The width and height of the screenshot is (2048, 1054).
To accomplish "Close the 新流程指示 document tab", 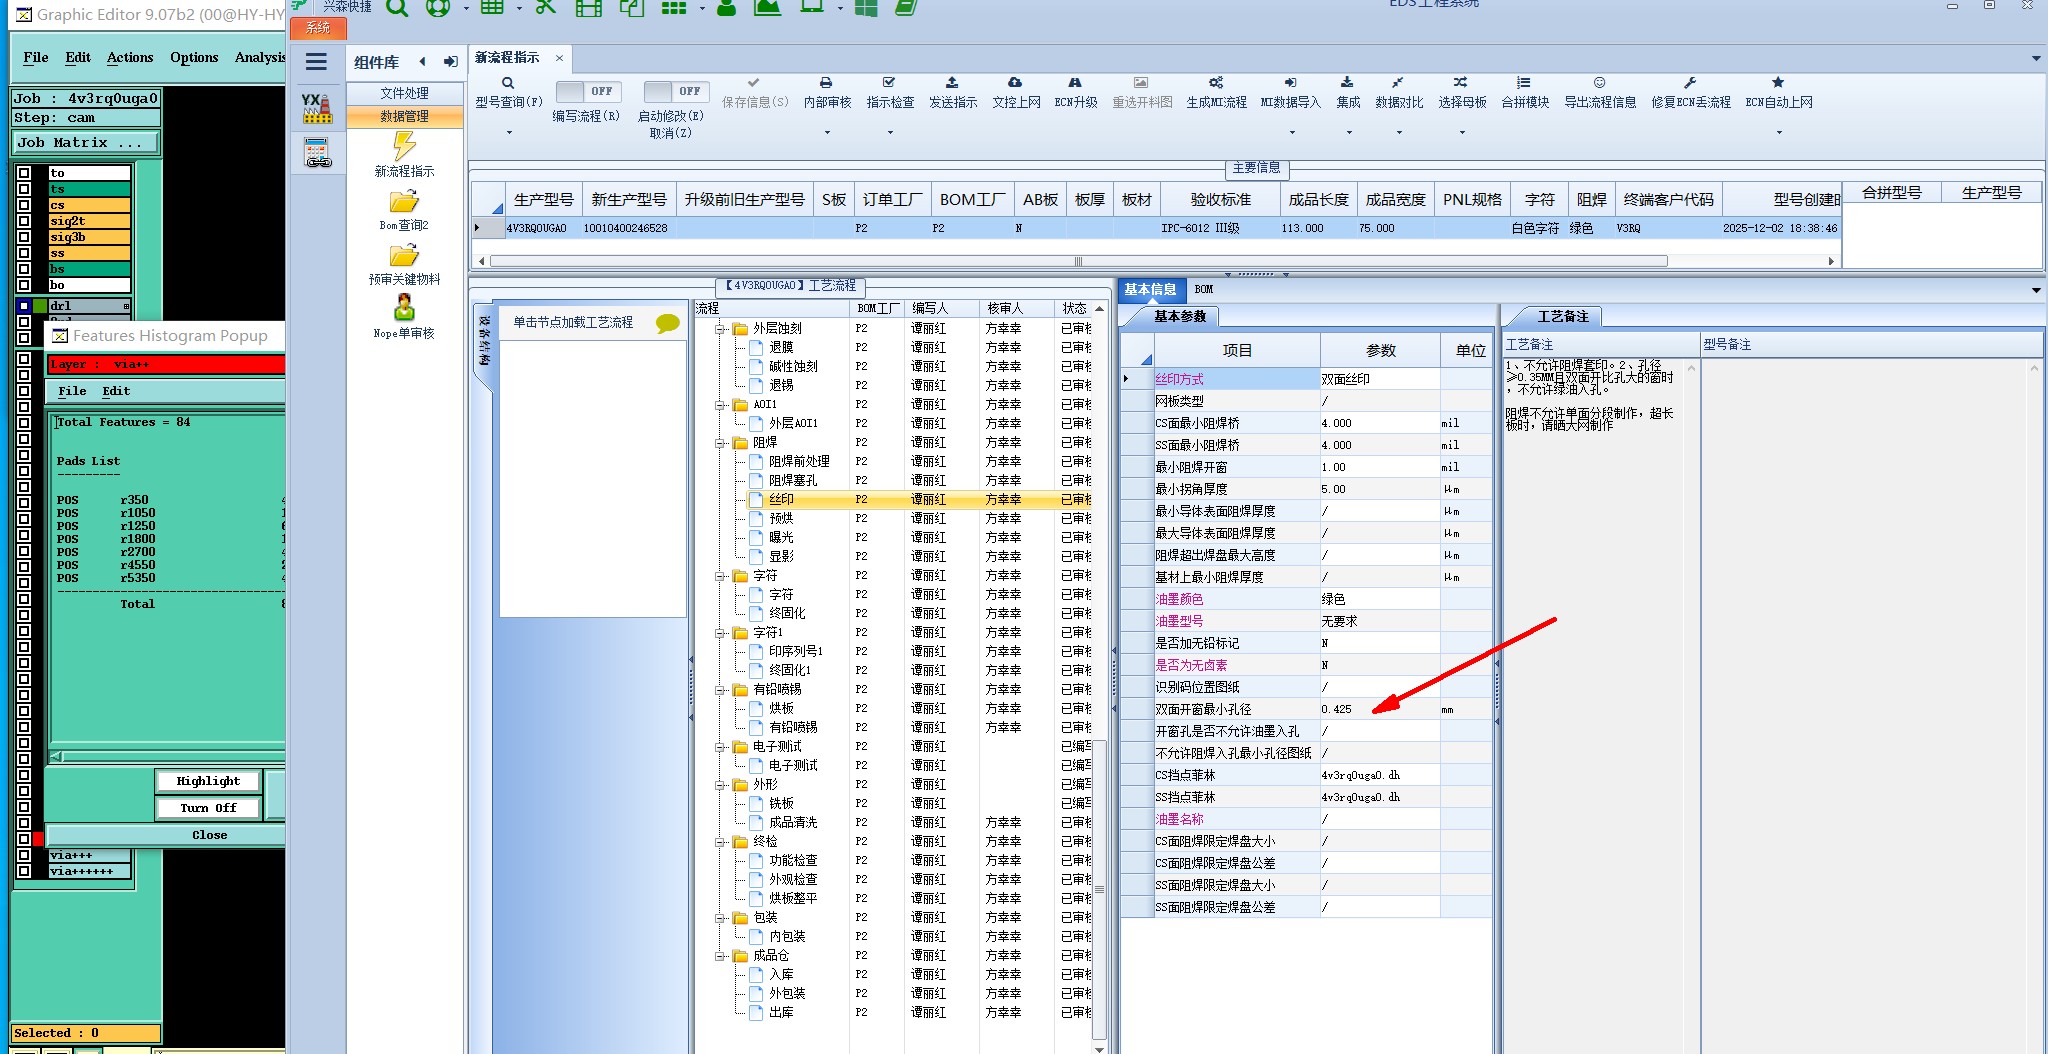I will coord(559,58).
